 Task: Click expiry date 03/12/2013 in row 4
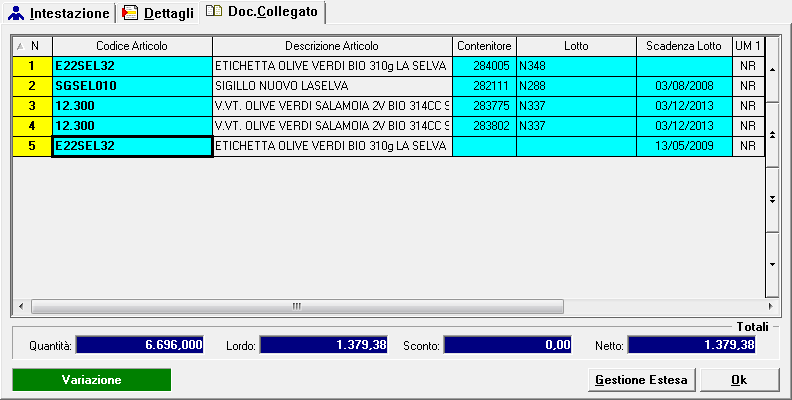[x=684, y=126]
